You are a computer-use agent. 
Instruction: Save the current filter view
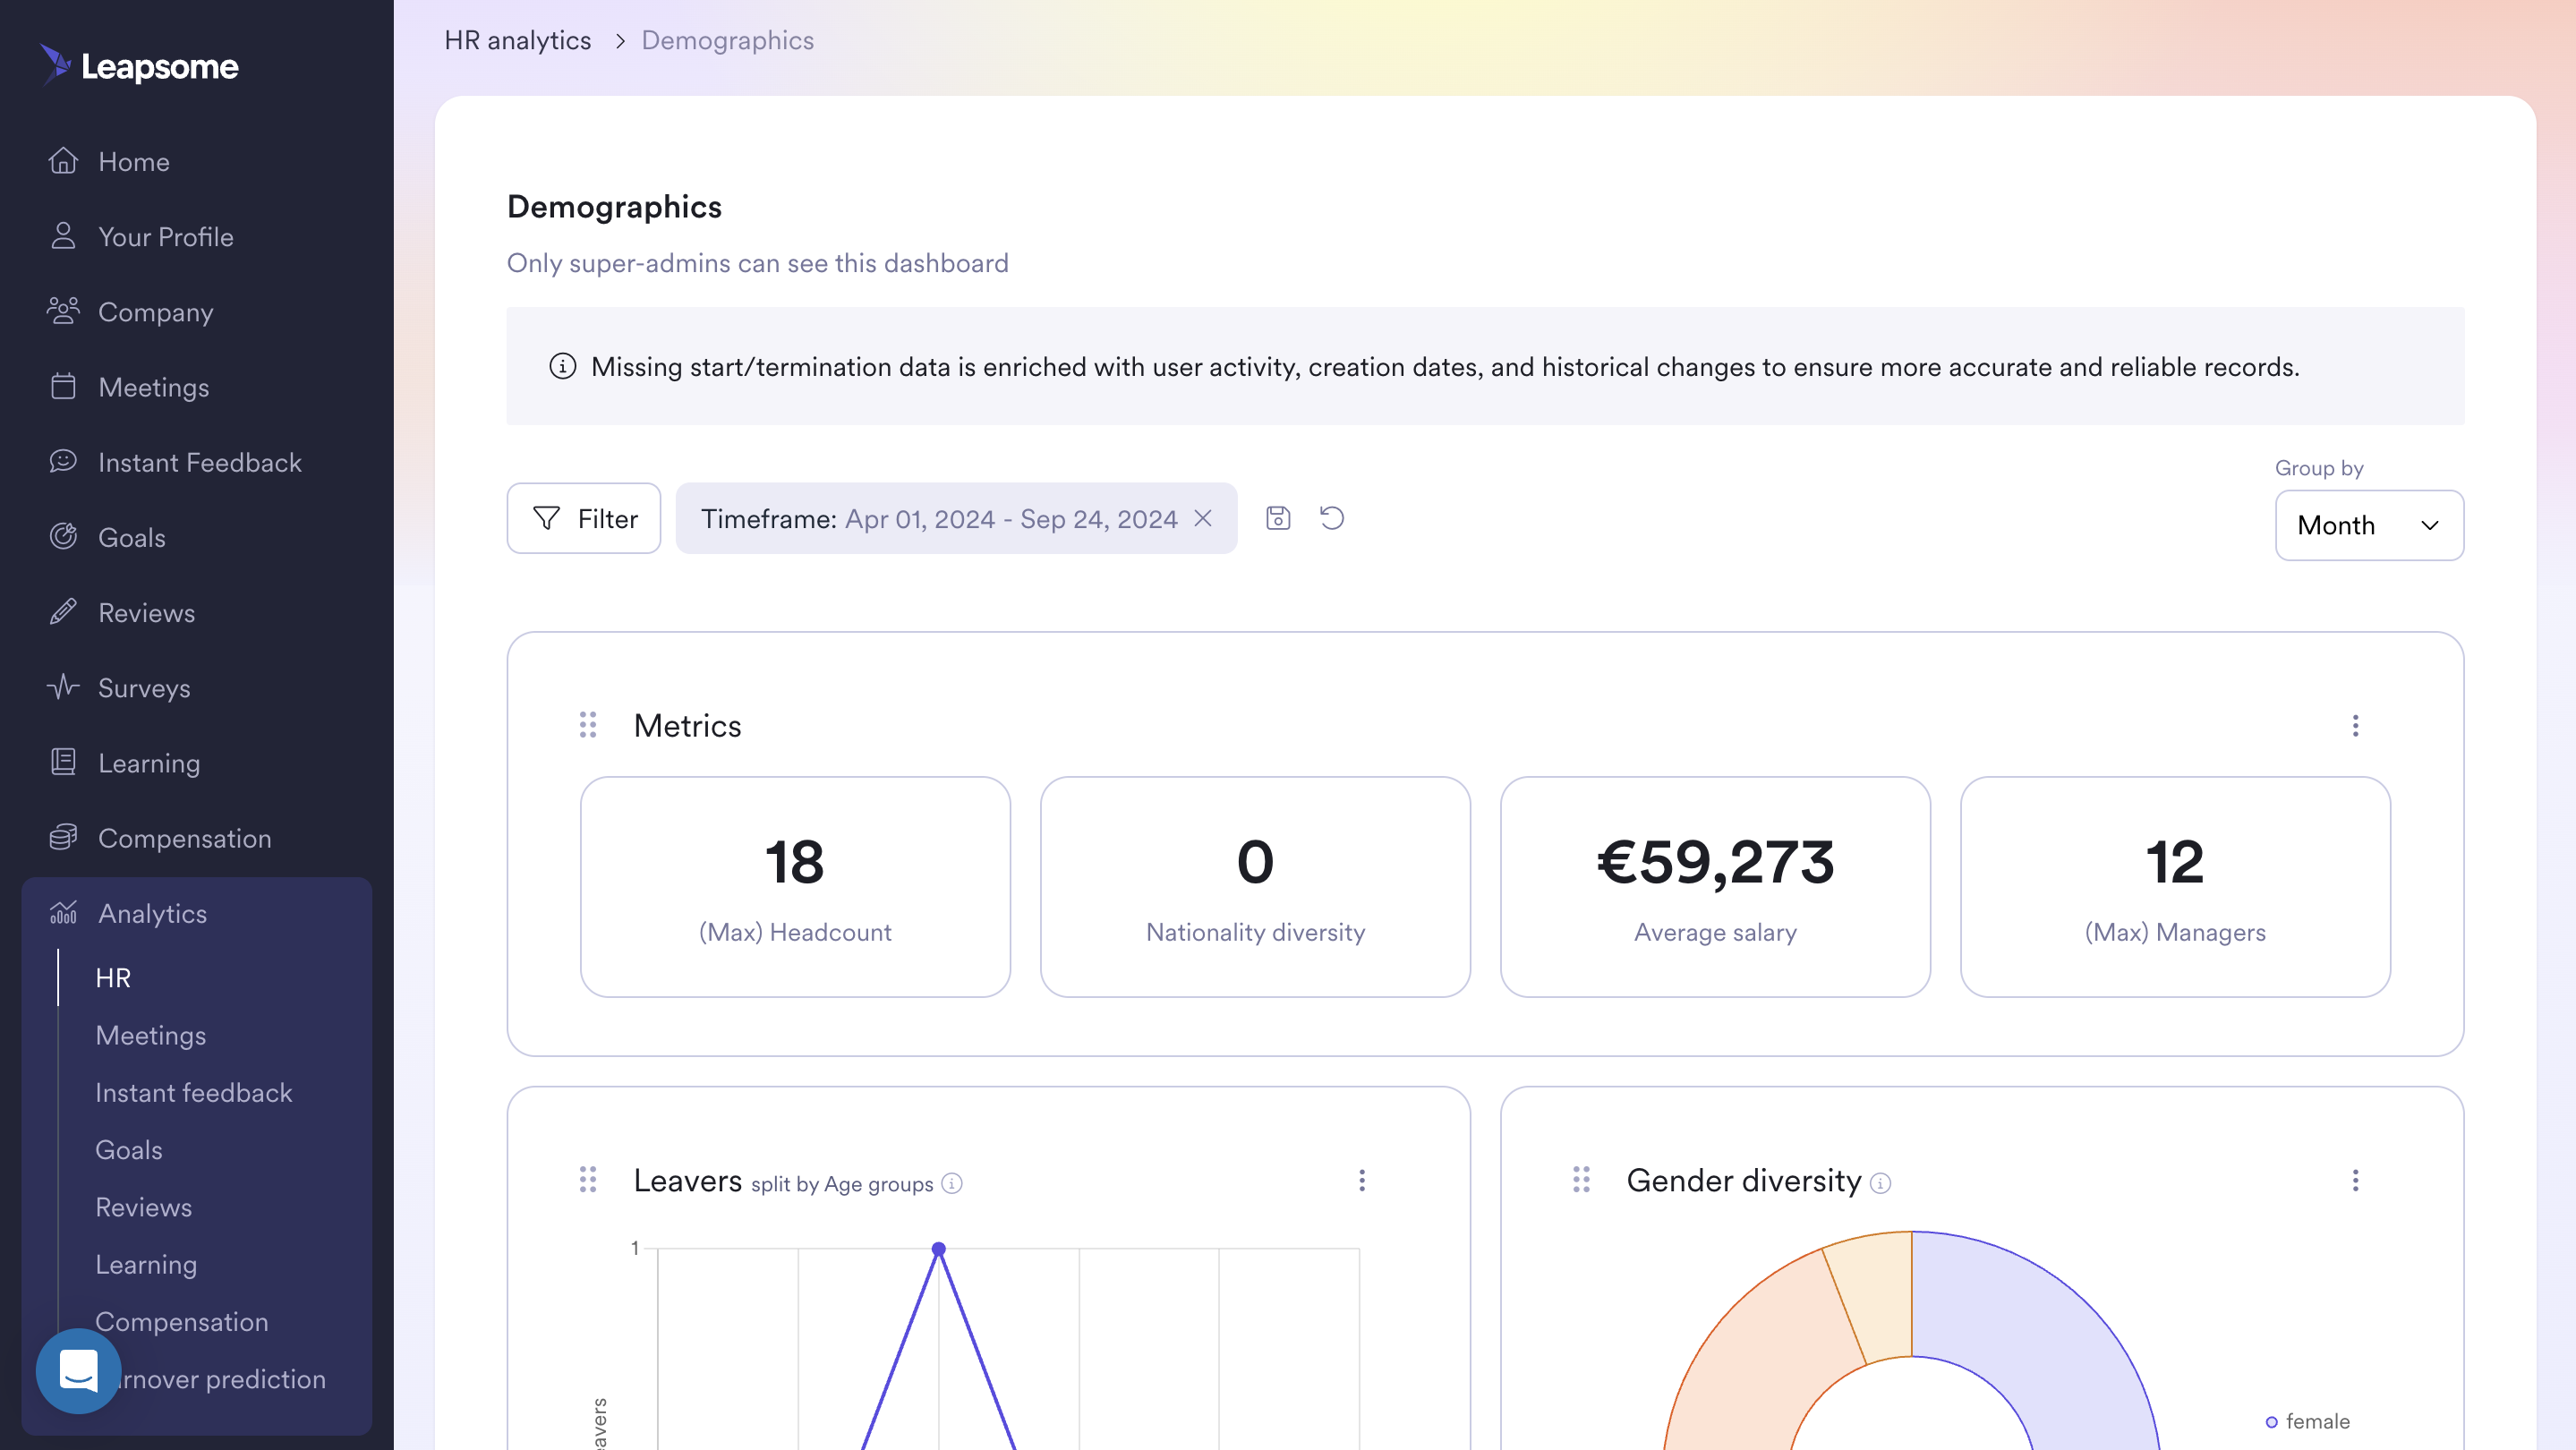[x=1278, y=518]
